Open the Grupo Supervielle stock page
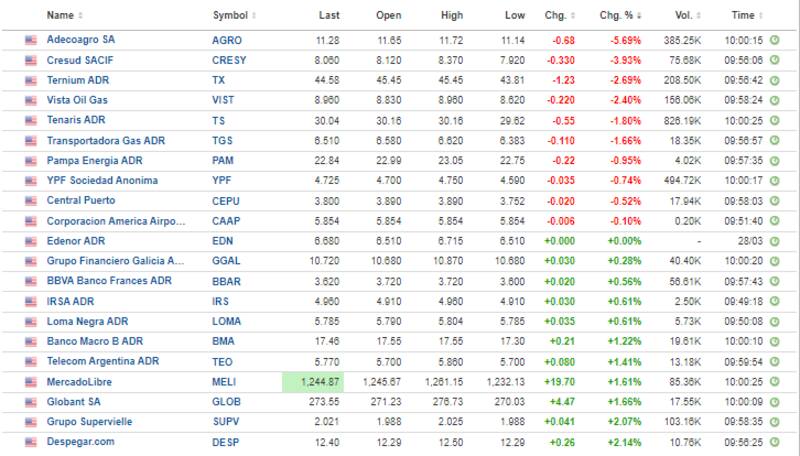 coord(89,421)
